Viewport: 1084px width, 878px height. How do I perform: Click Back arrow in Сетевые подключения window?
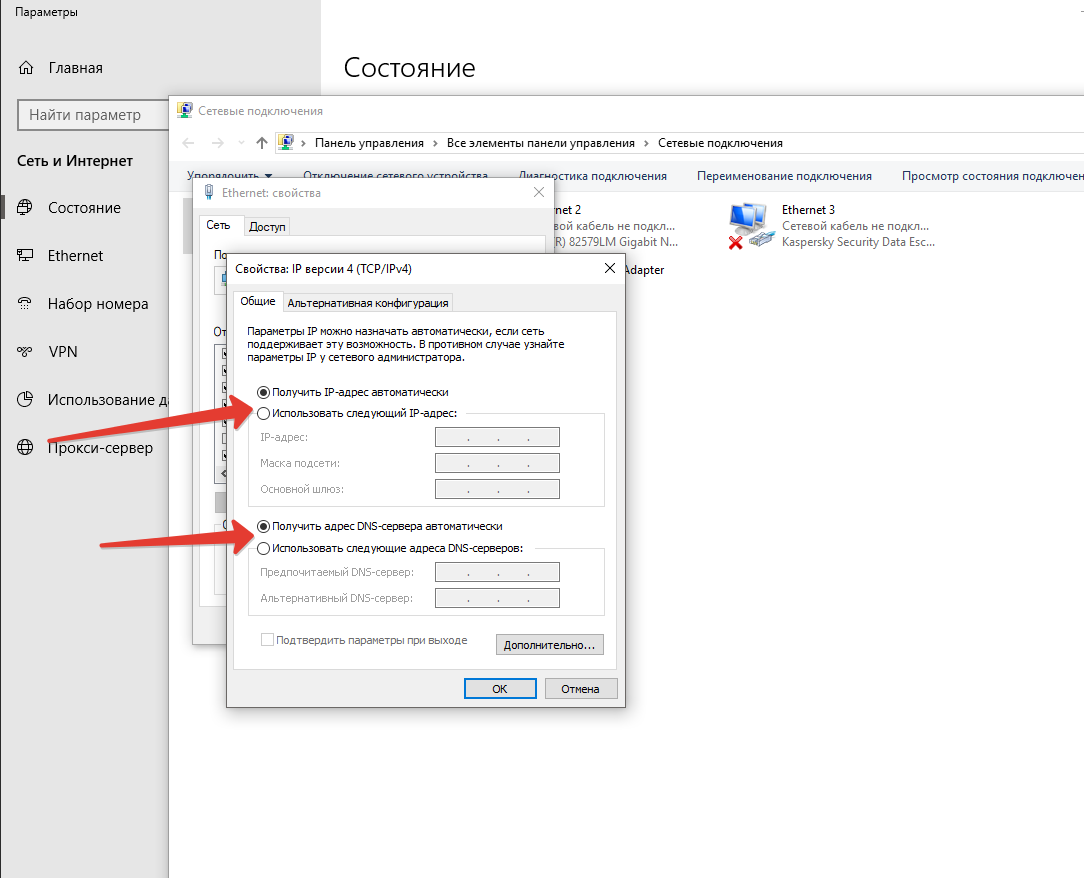pyautogui.click(x=188, y=143)
